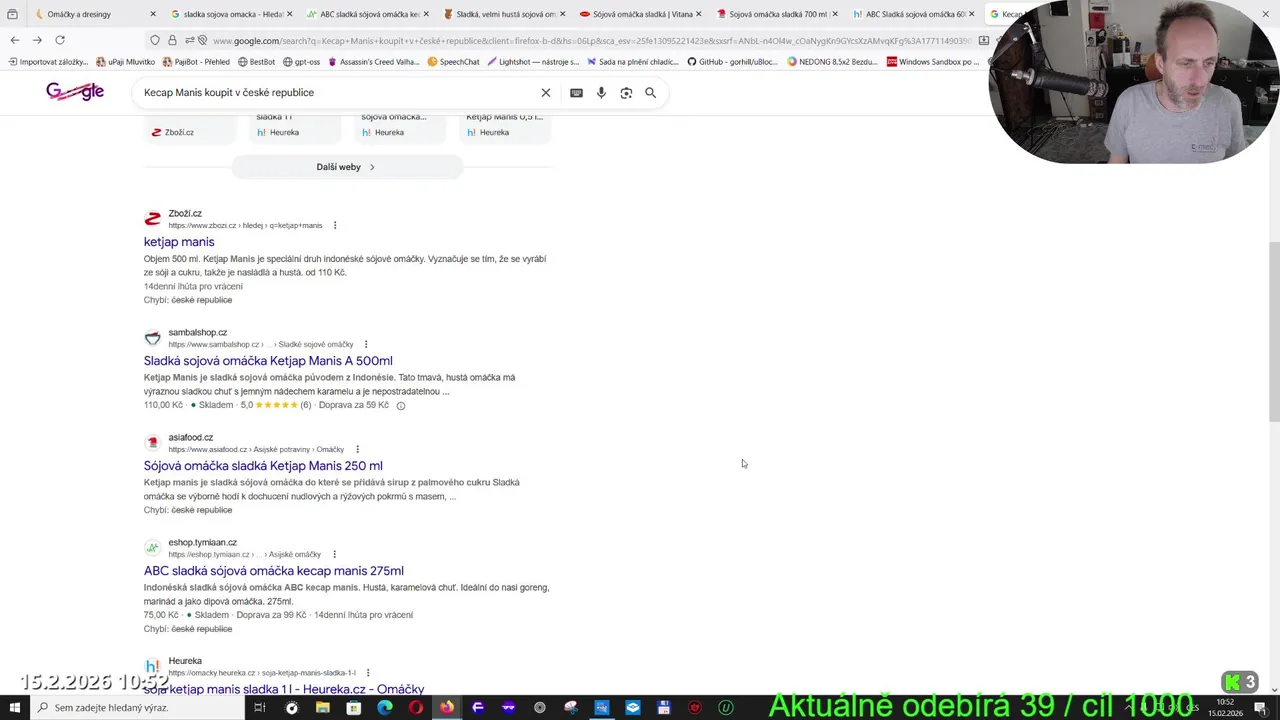Close the Omáčky a dresingy tab
The width and height of the screenshot is (1280, 720).
153,14
